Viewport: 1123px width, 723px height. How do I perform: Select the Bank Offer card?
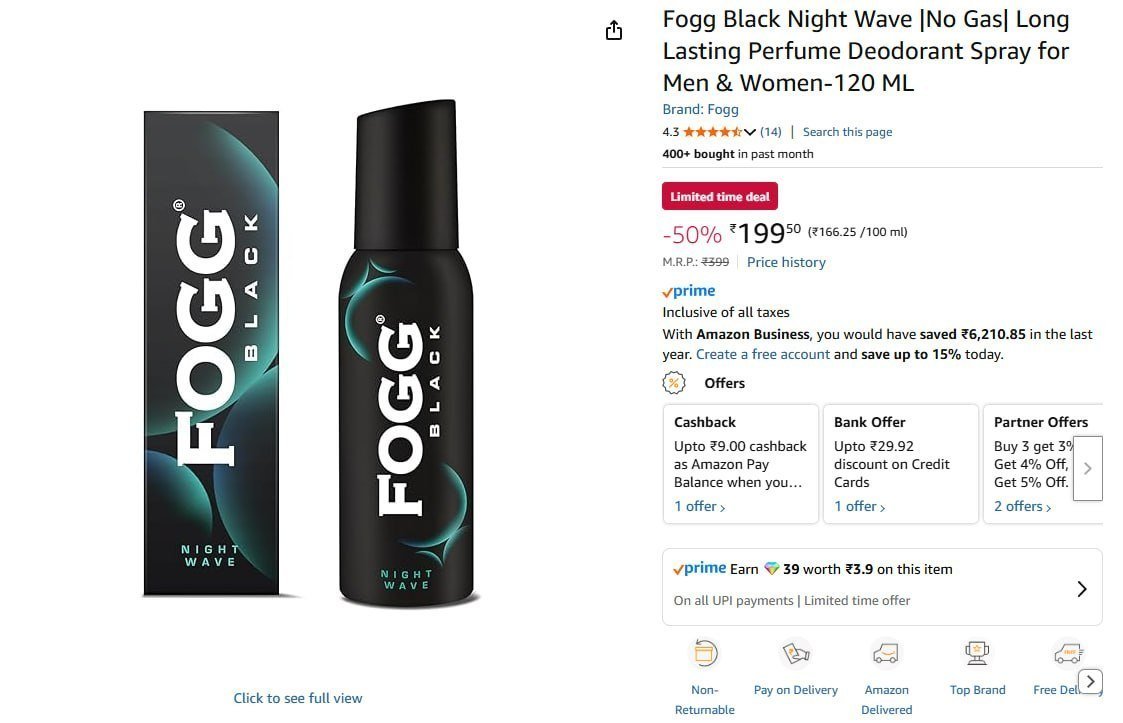click(900, 460)
